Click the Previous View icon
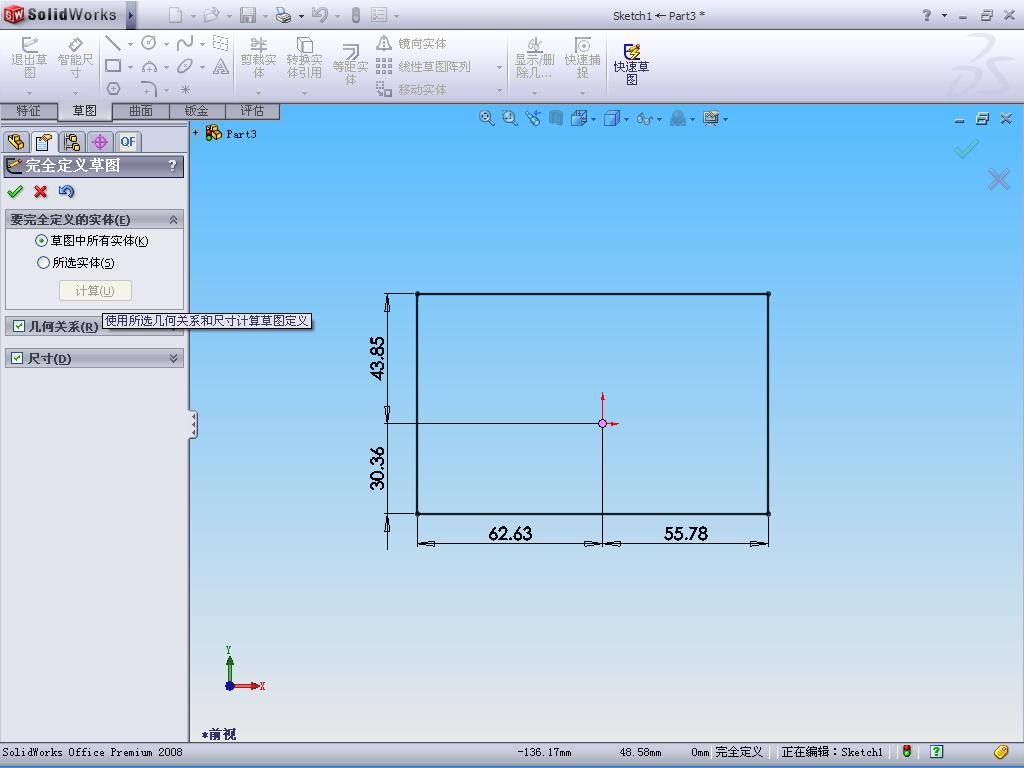Viewport: 1024px width, 768px height. [533, 118]
